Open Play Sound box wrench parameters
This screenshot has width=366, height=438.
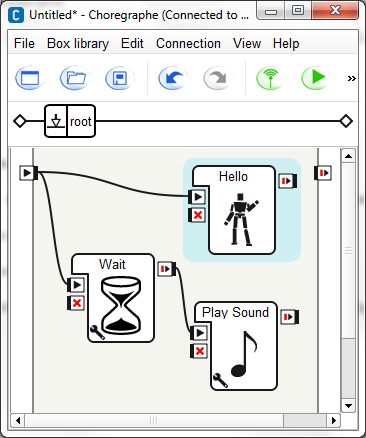click(x=220, y=380)
